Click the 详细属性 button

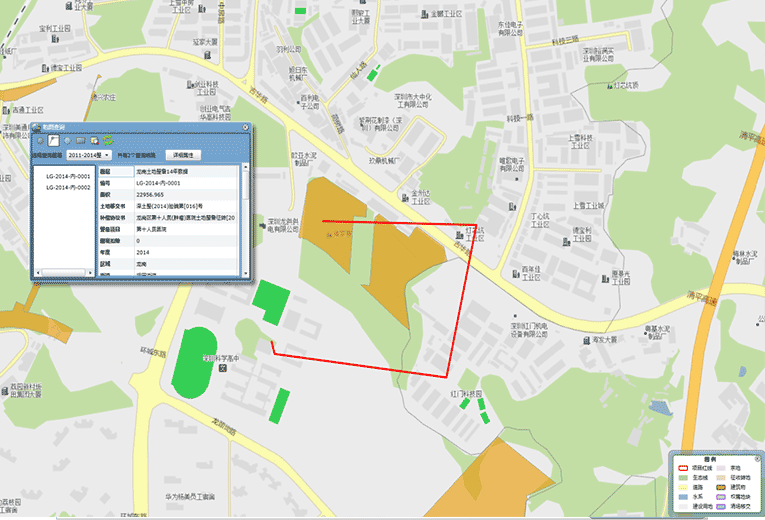click(183, 156)
